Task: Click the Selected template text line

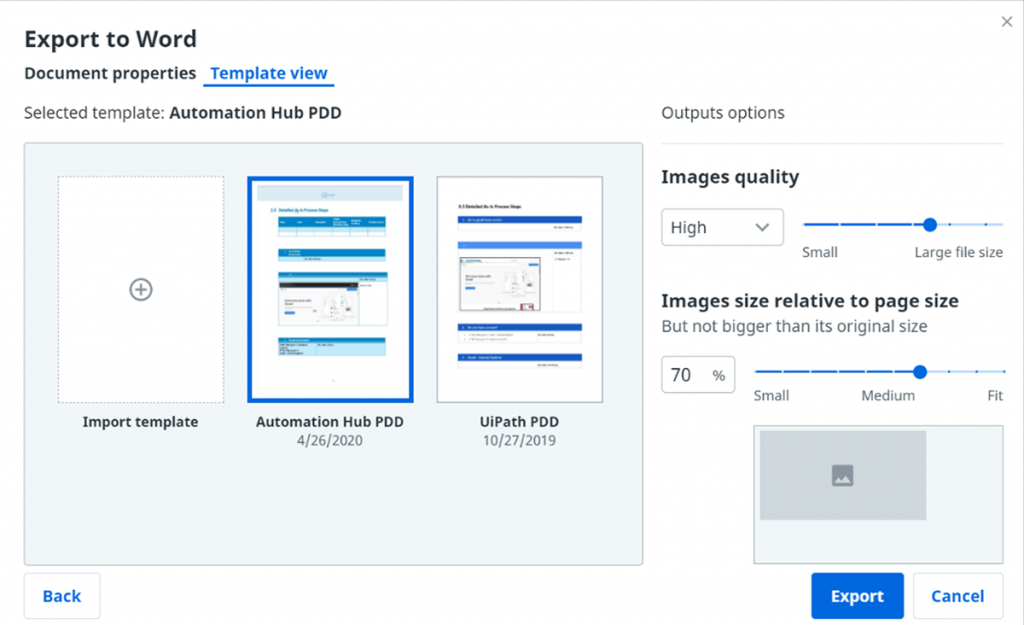Action: [x=183, y=113]
